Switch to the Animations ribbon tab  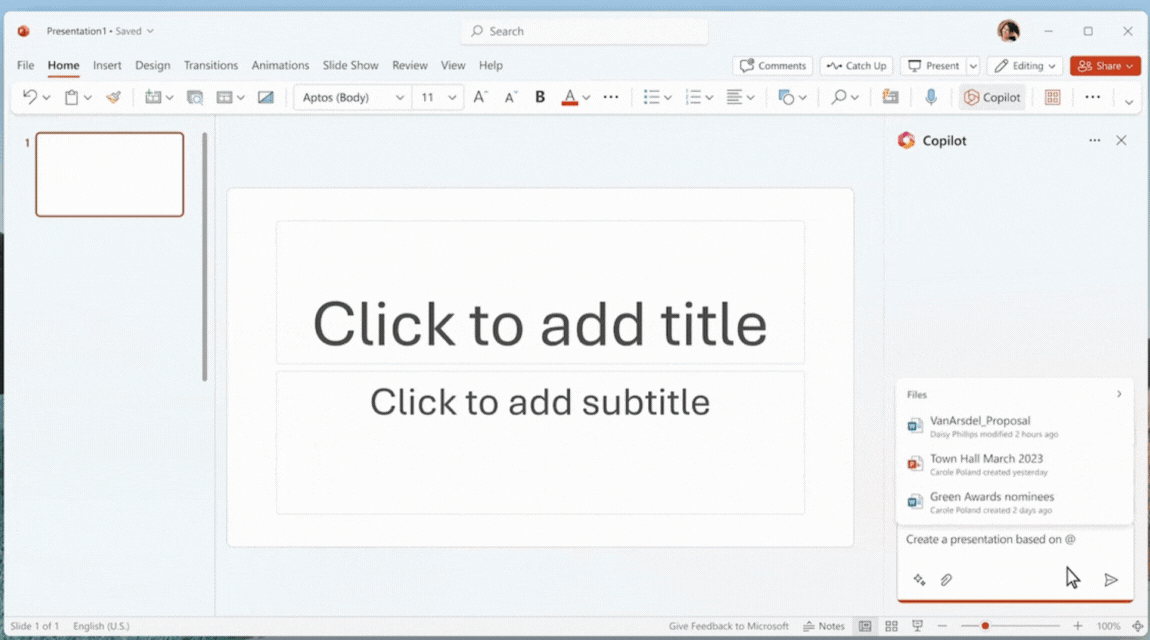coord(280,65)
